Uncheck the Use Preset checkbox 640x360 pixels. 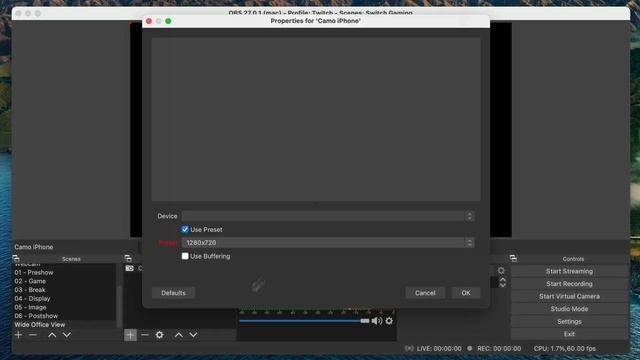185,229
